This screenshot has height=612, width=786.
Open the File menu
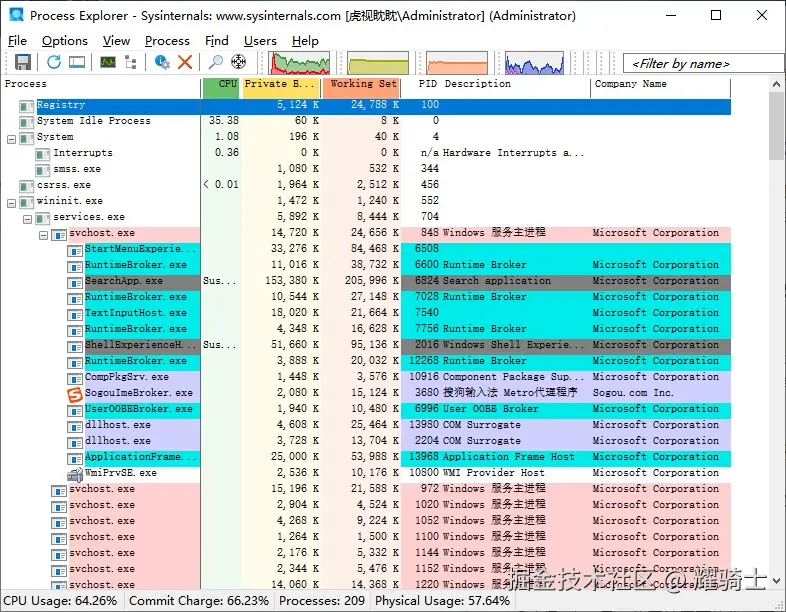click(x=18, y=41)
